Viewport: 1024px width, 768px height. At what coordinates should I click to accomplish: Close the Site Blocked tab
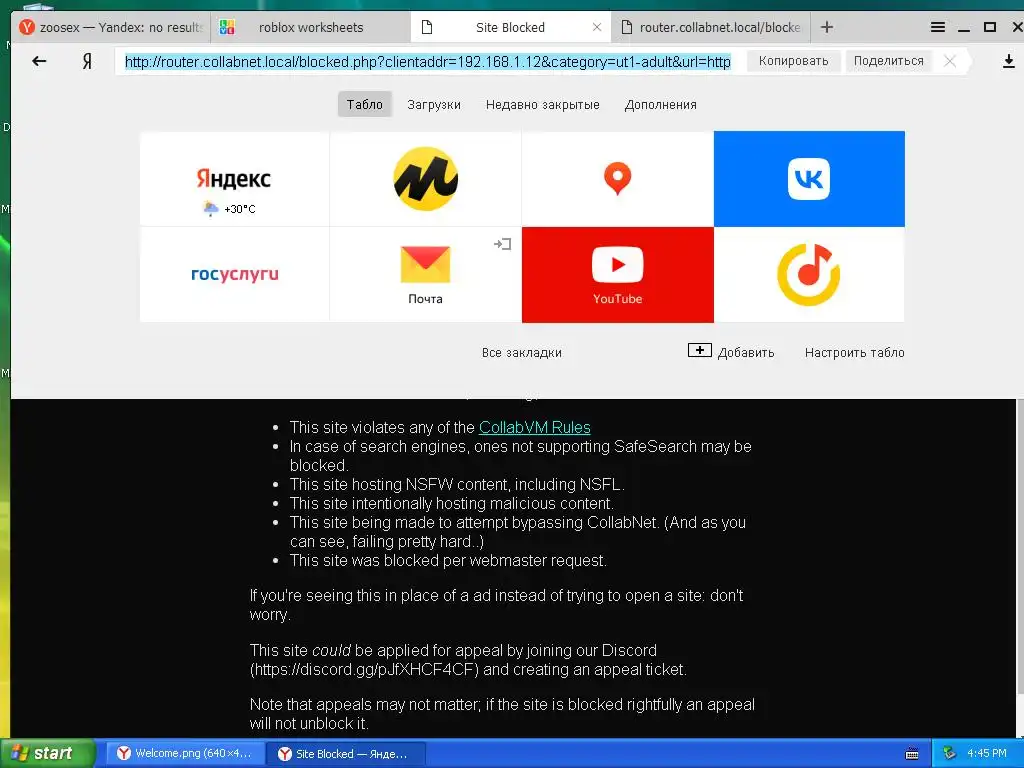click(x=597, y=27)
